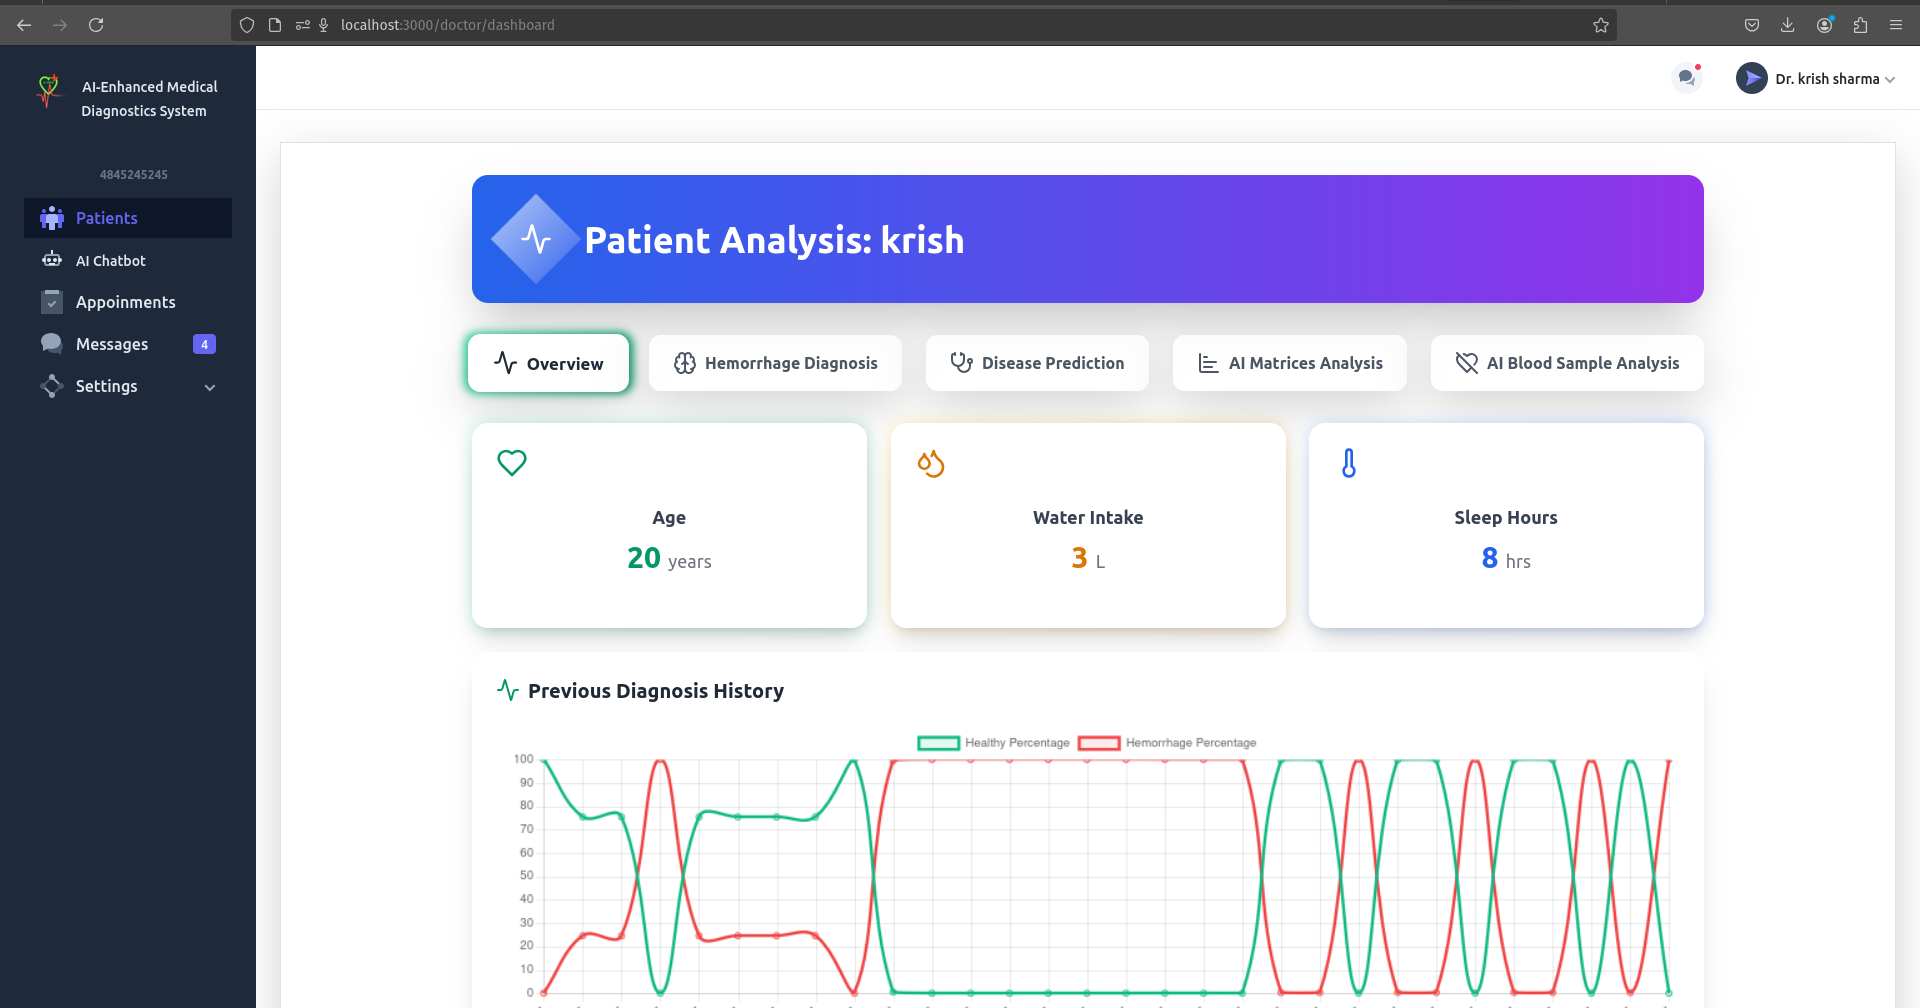The width and height of the screenshot is (1920, 1008).
Task: Go back with browser back arrow
Action: pos(24,25)
